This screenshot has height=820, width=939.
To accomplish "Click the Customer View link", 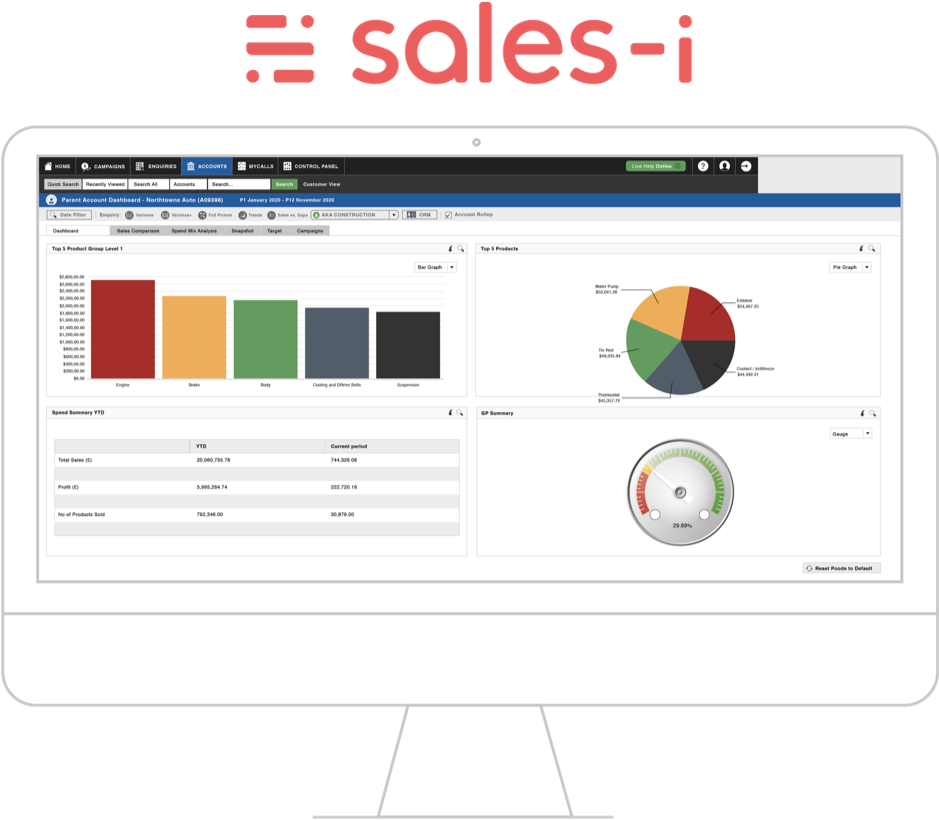I will 322,184.
